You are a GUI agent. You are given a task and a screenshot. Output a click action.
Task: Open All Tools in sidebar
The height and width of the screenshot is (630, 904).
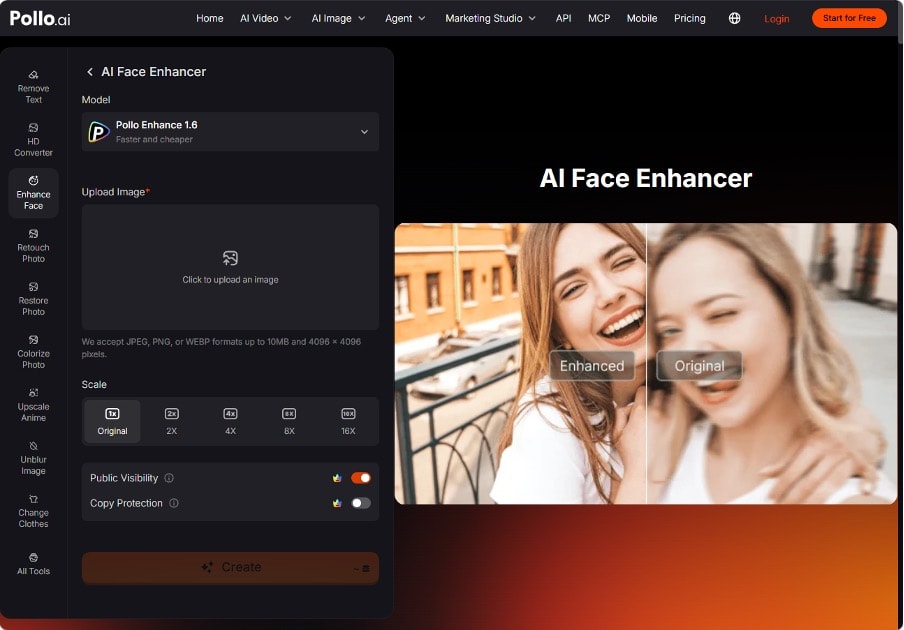click(x=33, y=564)
